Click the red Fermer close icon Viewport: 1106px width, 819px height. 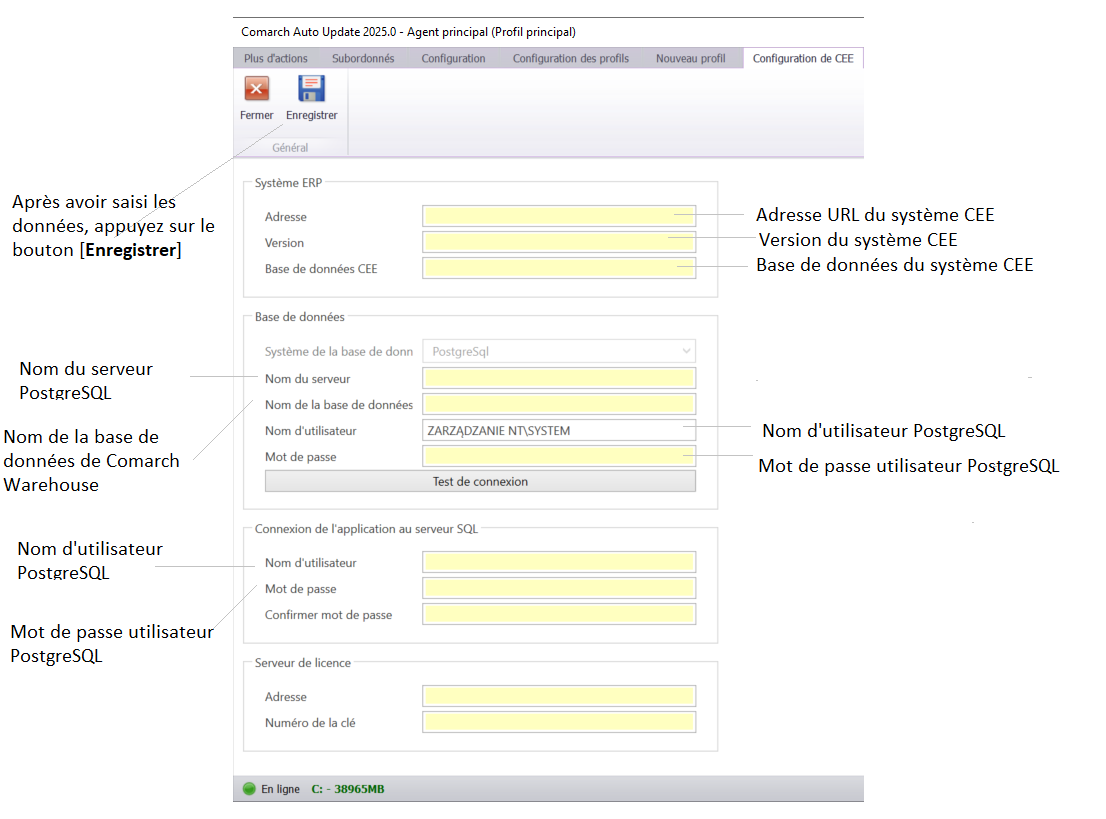pyautogui.click(x=257, y=89)
